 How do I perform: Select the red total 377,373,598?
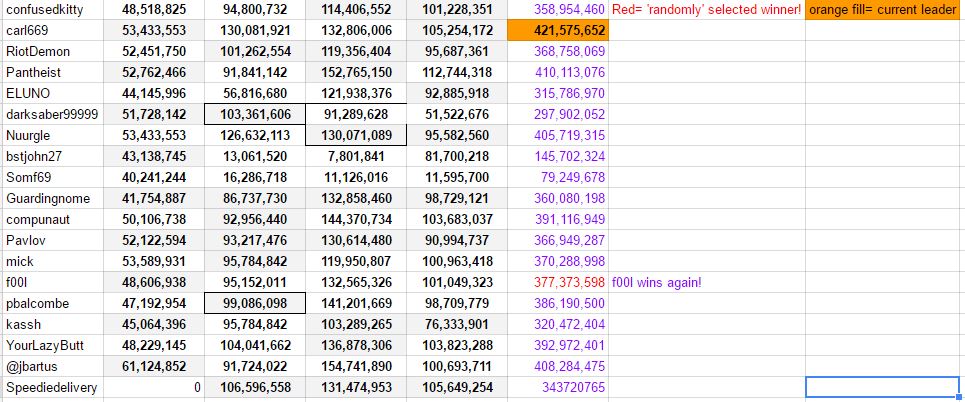557,283
